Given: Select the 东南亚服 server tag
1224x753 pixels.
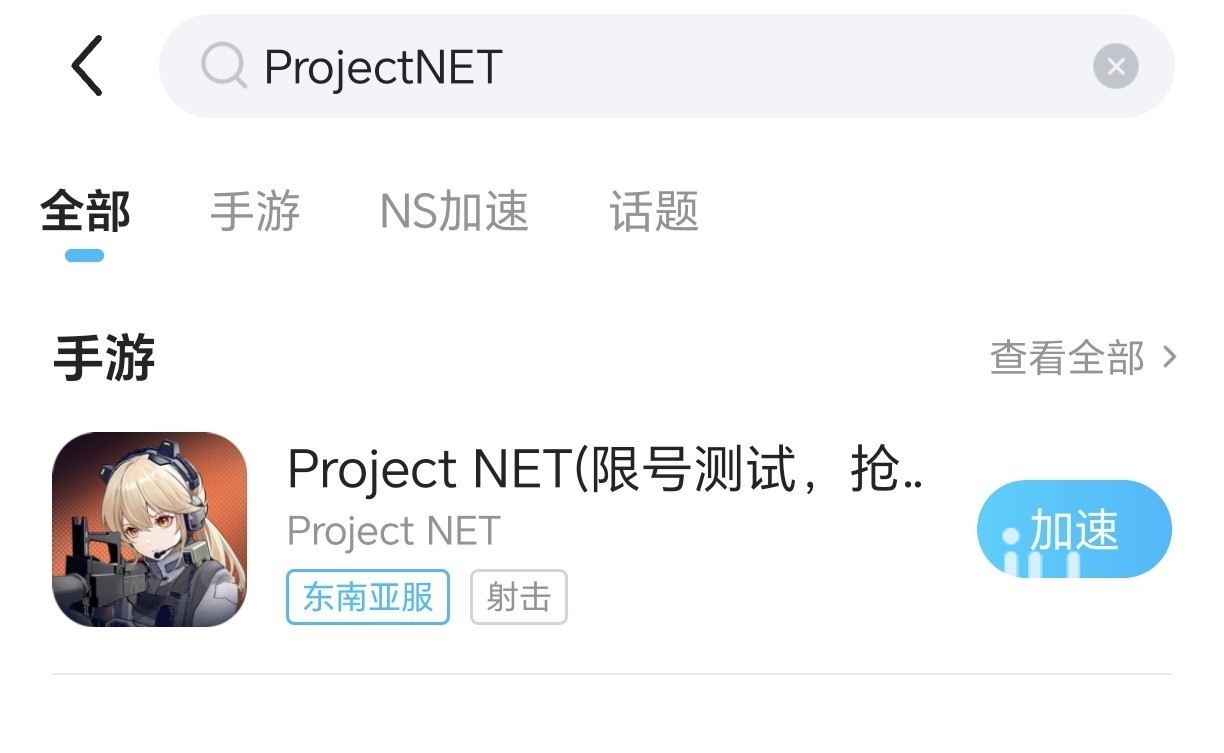Looking at the screenshot, I should pos(368,597).
